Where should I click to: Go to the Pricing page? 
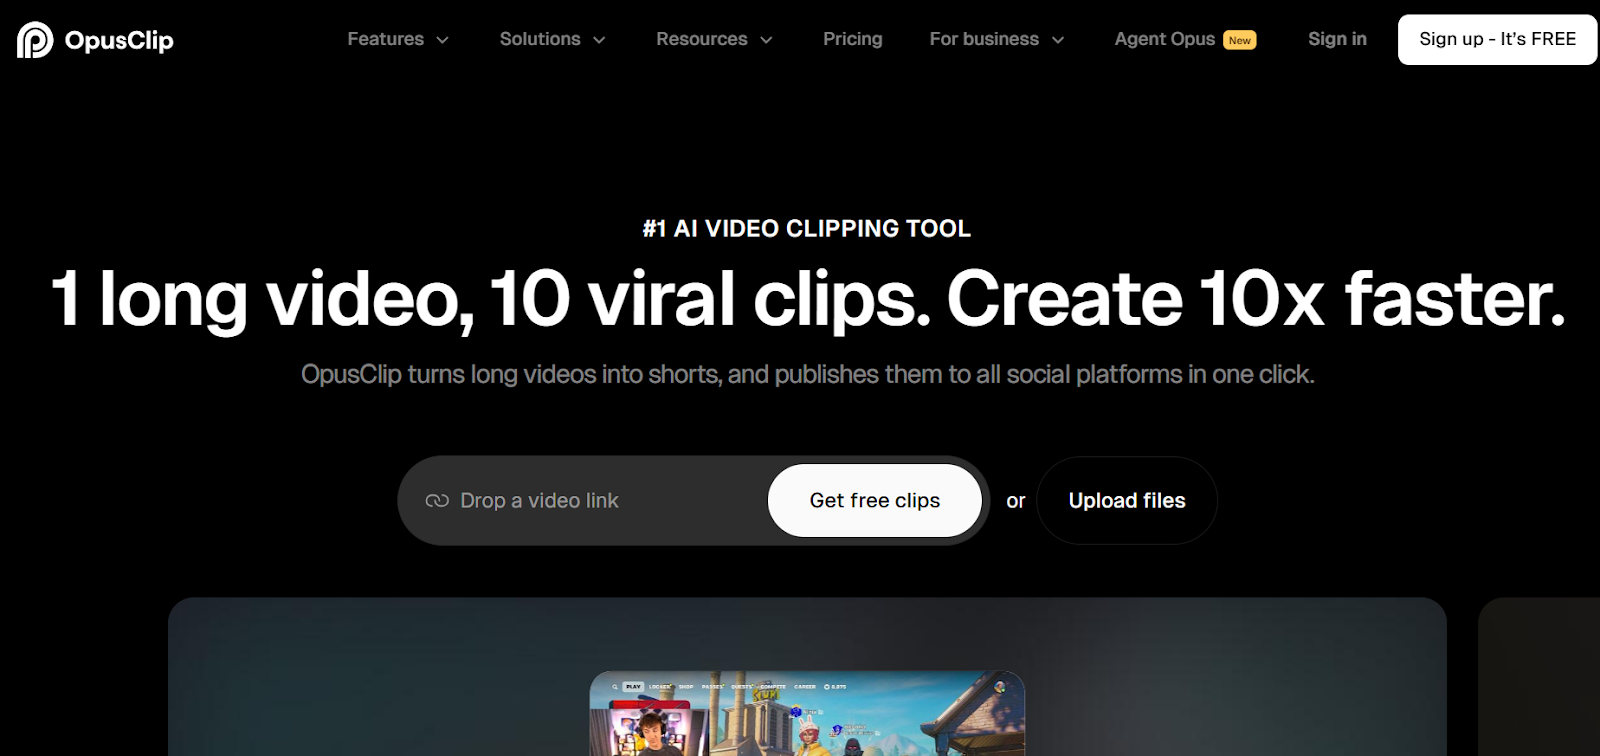point(853,39)
